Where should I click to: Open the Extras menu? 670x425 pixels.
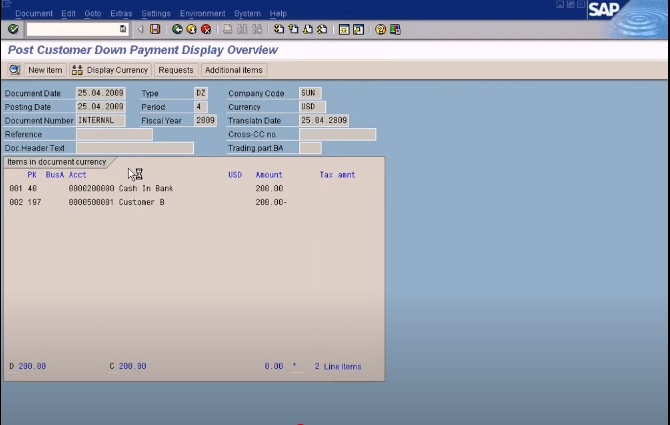click(121, 14)
